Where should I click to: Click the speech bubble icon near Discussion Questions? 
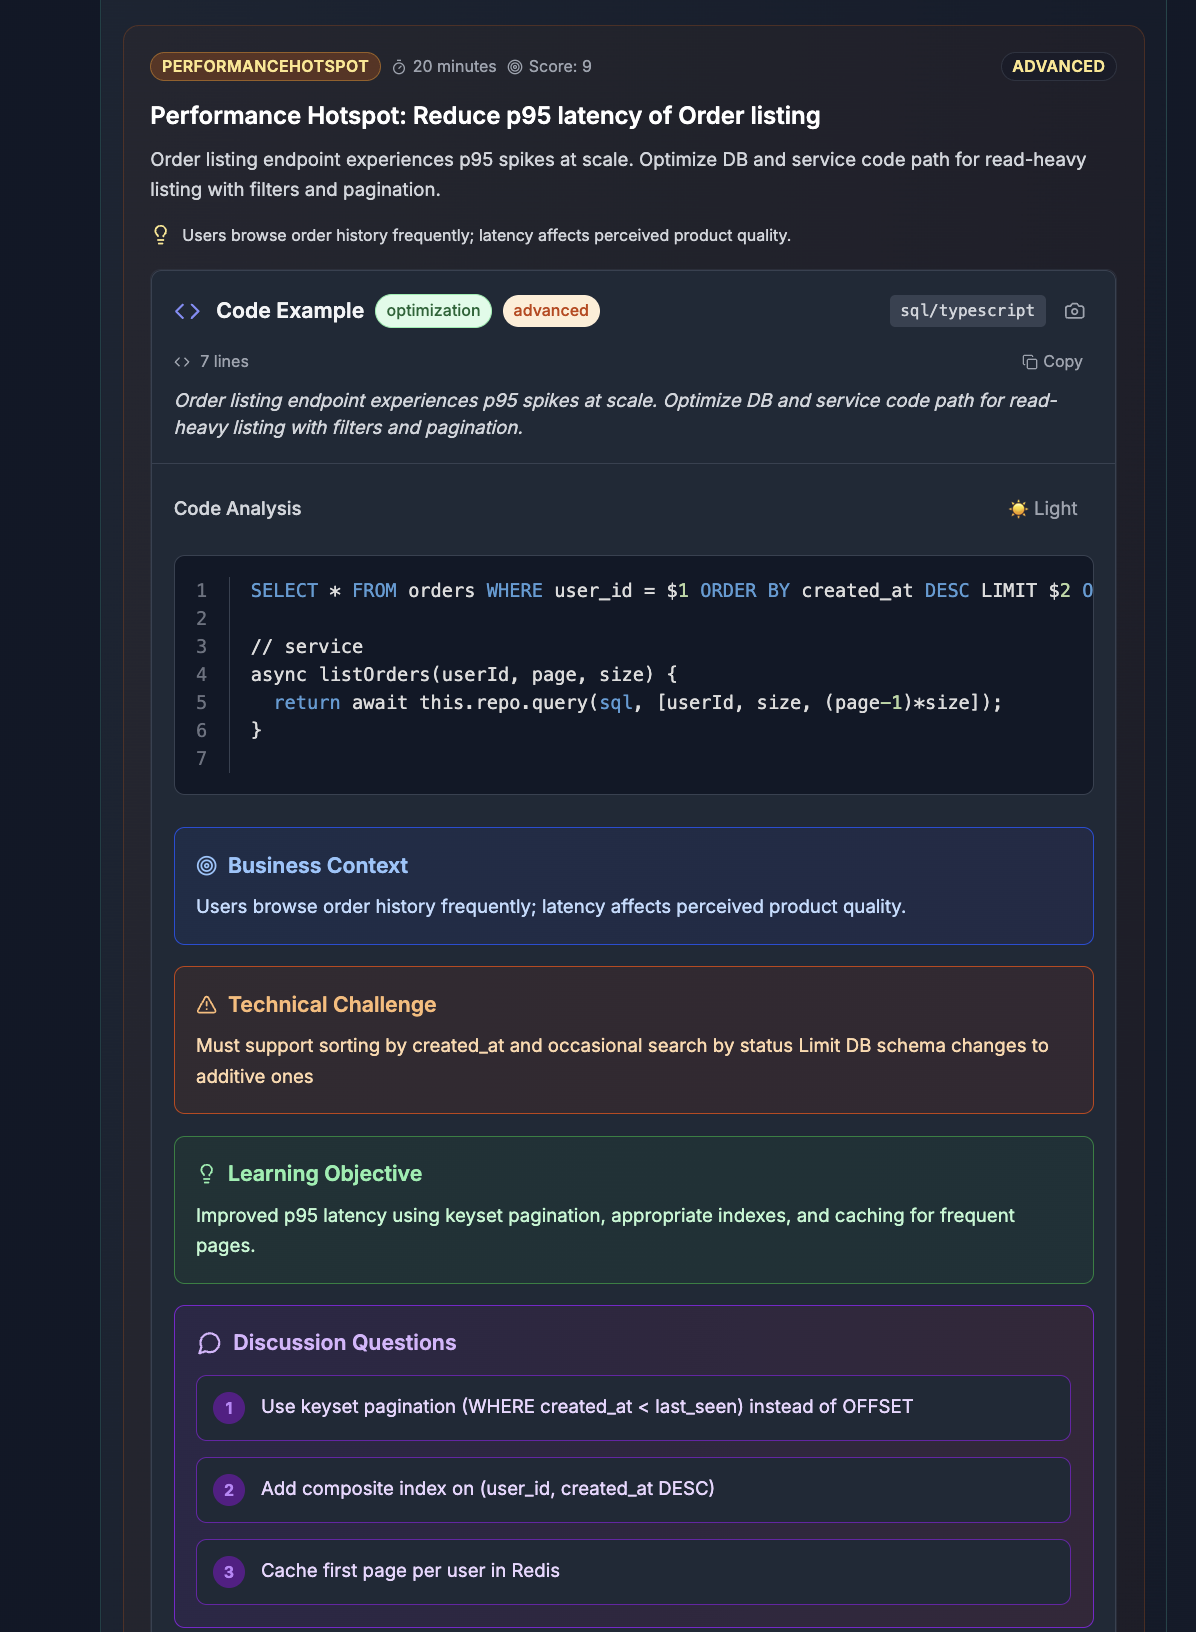click(208, 1343)
